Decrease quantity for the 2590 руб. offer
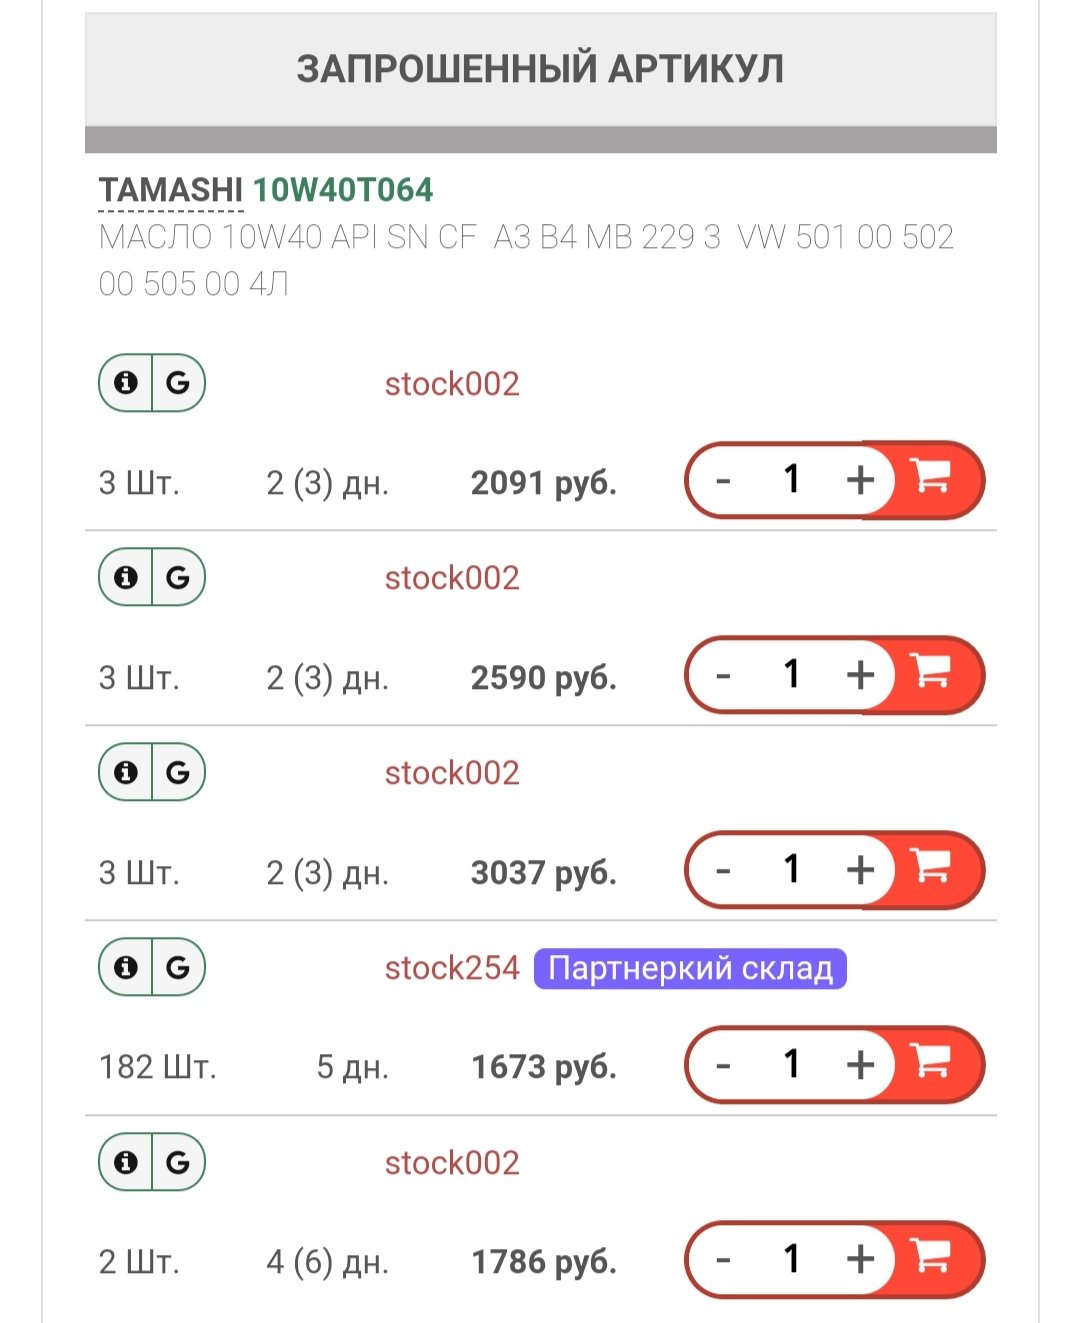 pos(724,676)
